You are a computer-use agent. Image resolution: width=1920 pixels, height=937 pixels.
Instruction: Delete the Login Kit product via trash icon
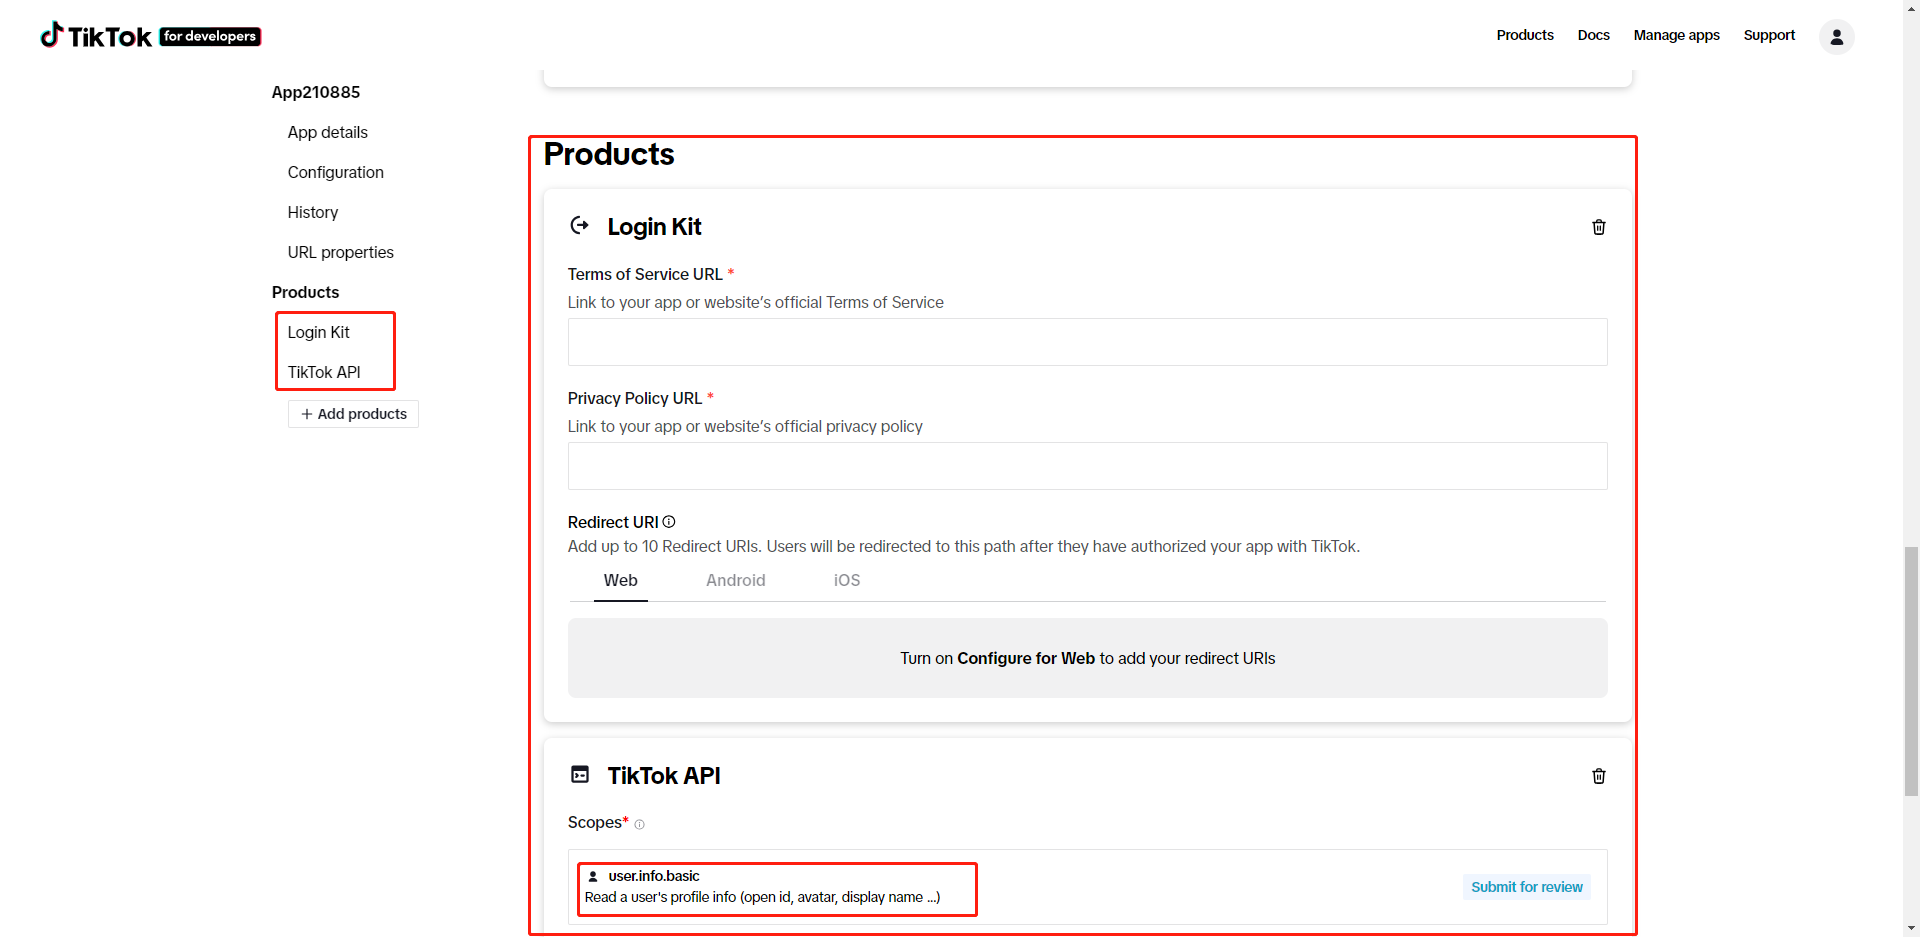point(1599,227)
